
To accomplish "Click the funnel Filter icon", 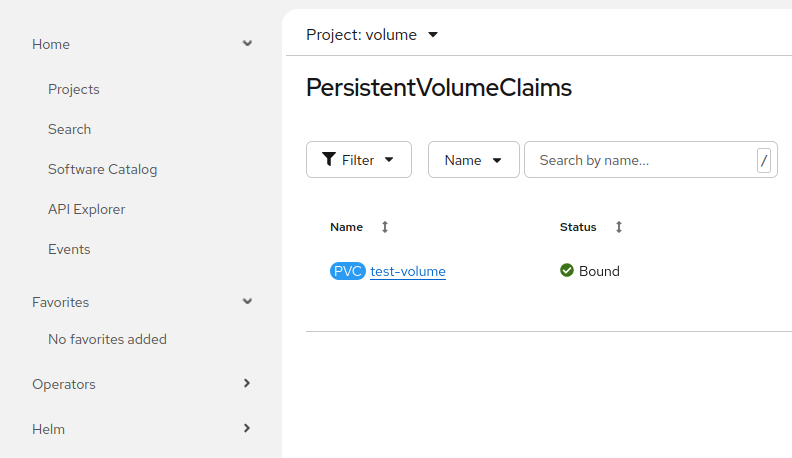I will 329,160.
